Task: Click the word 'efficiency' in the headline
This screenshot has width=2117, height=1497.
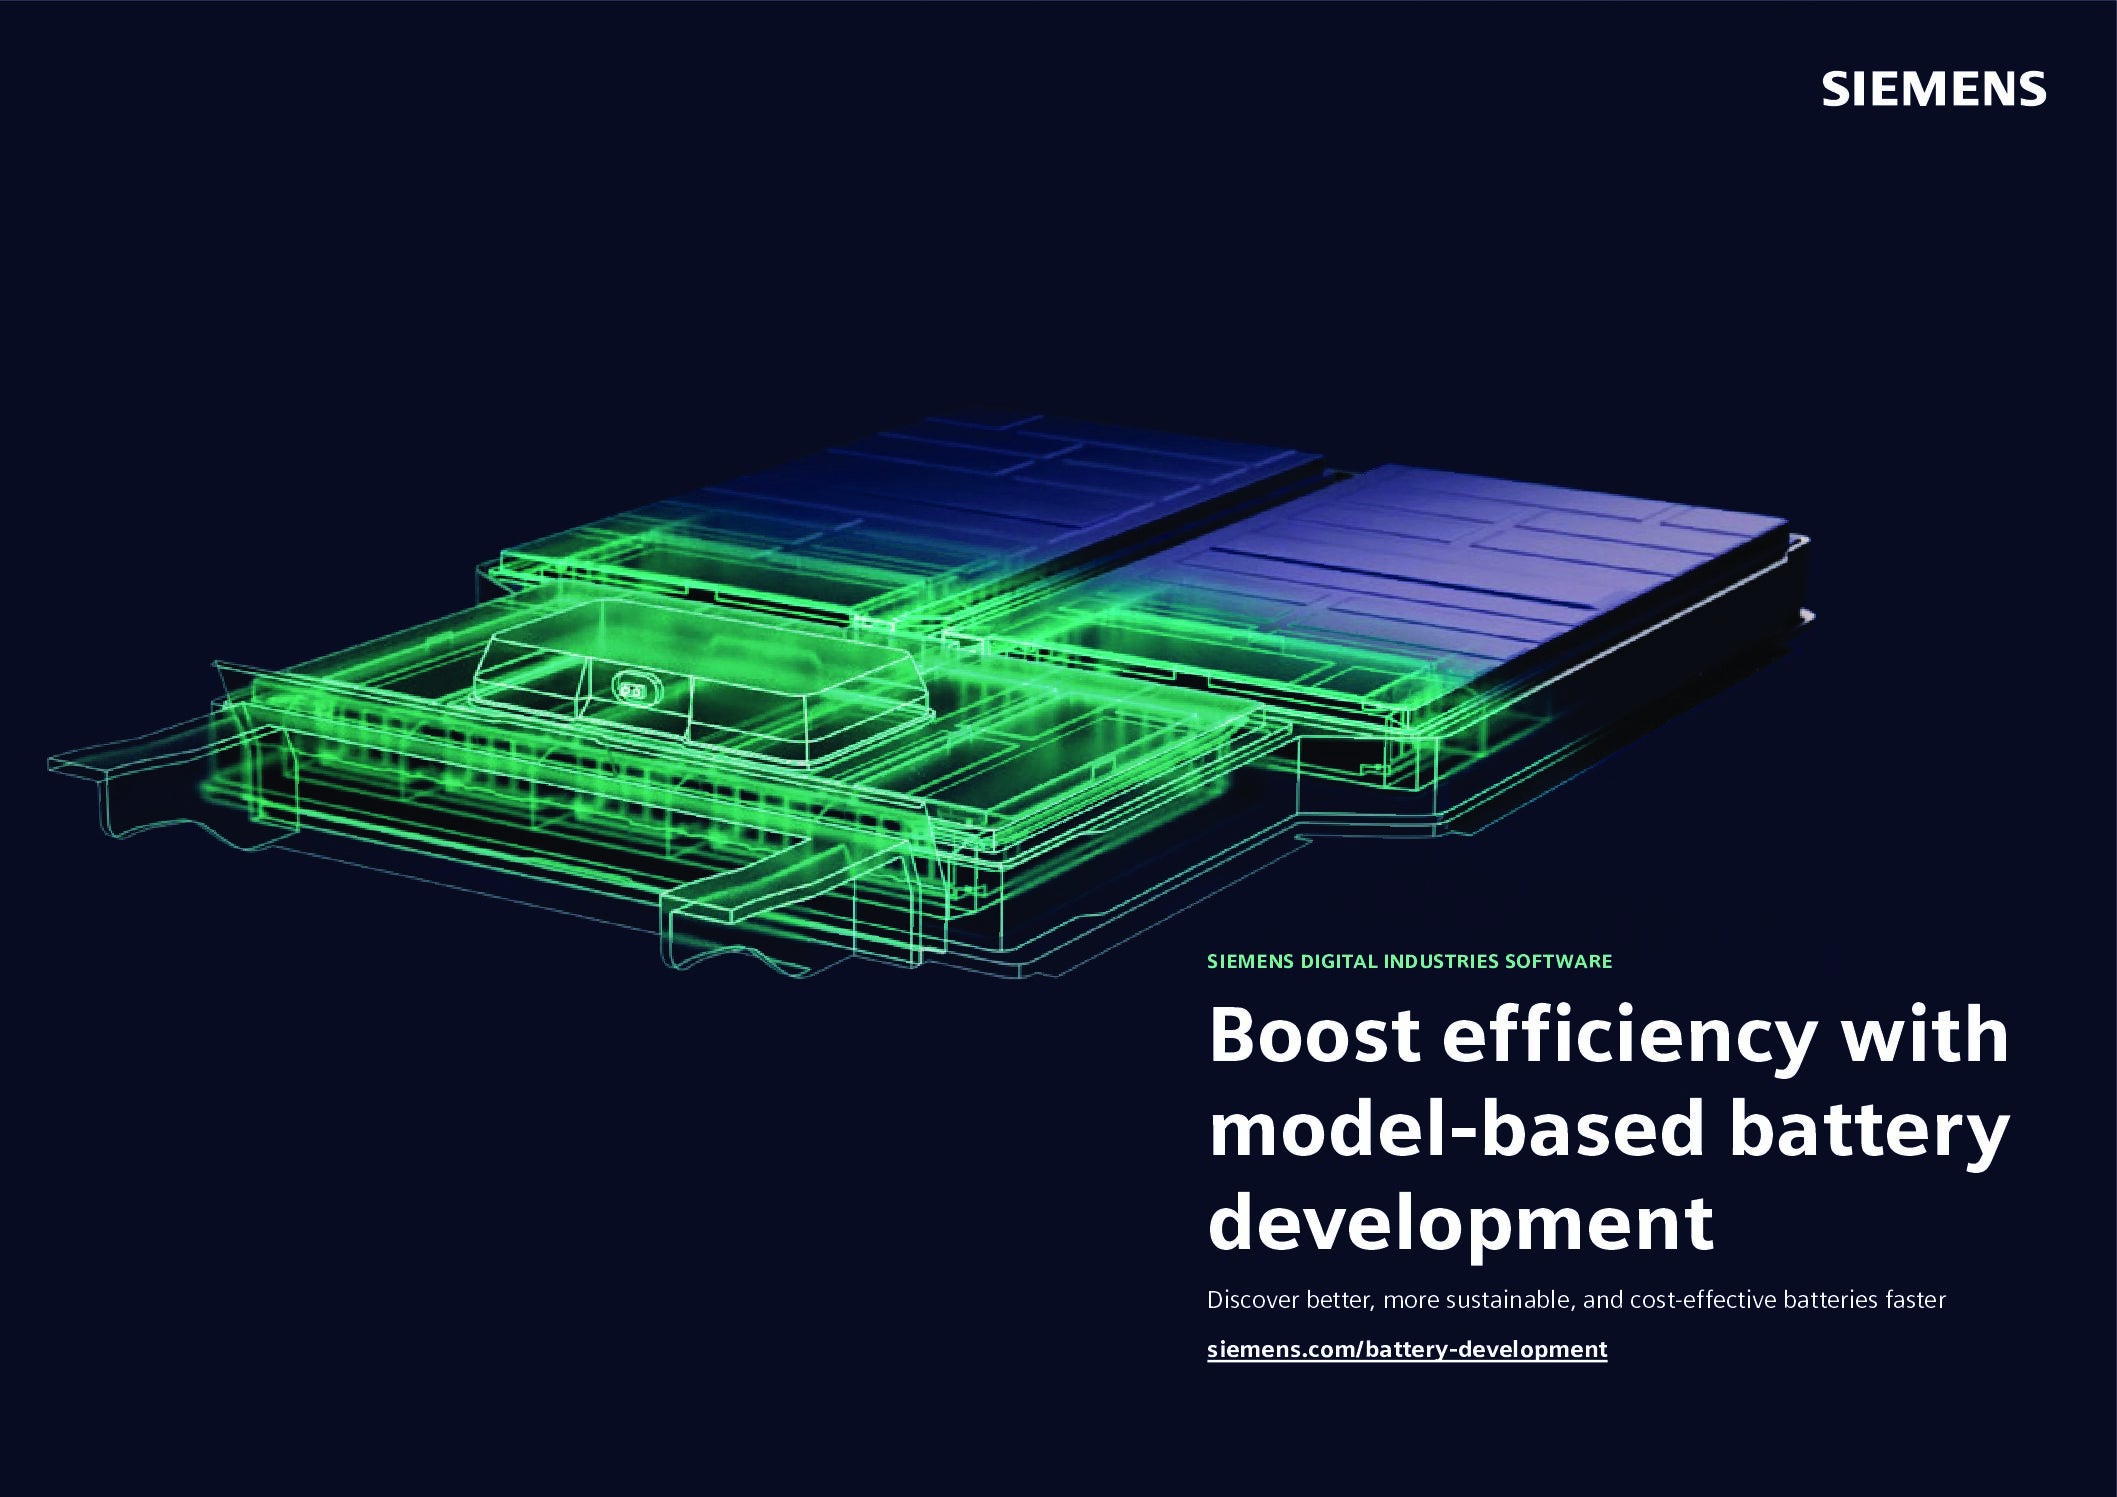Action: tap(1626, 1035)
